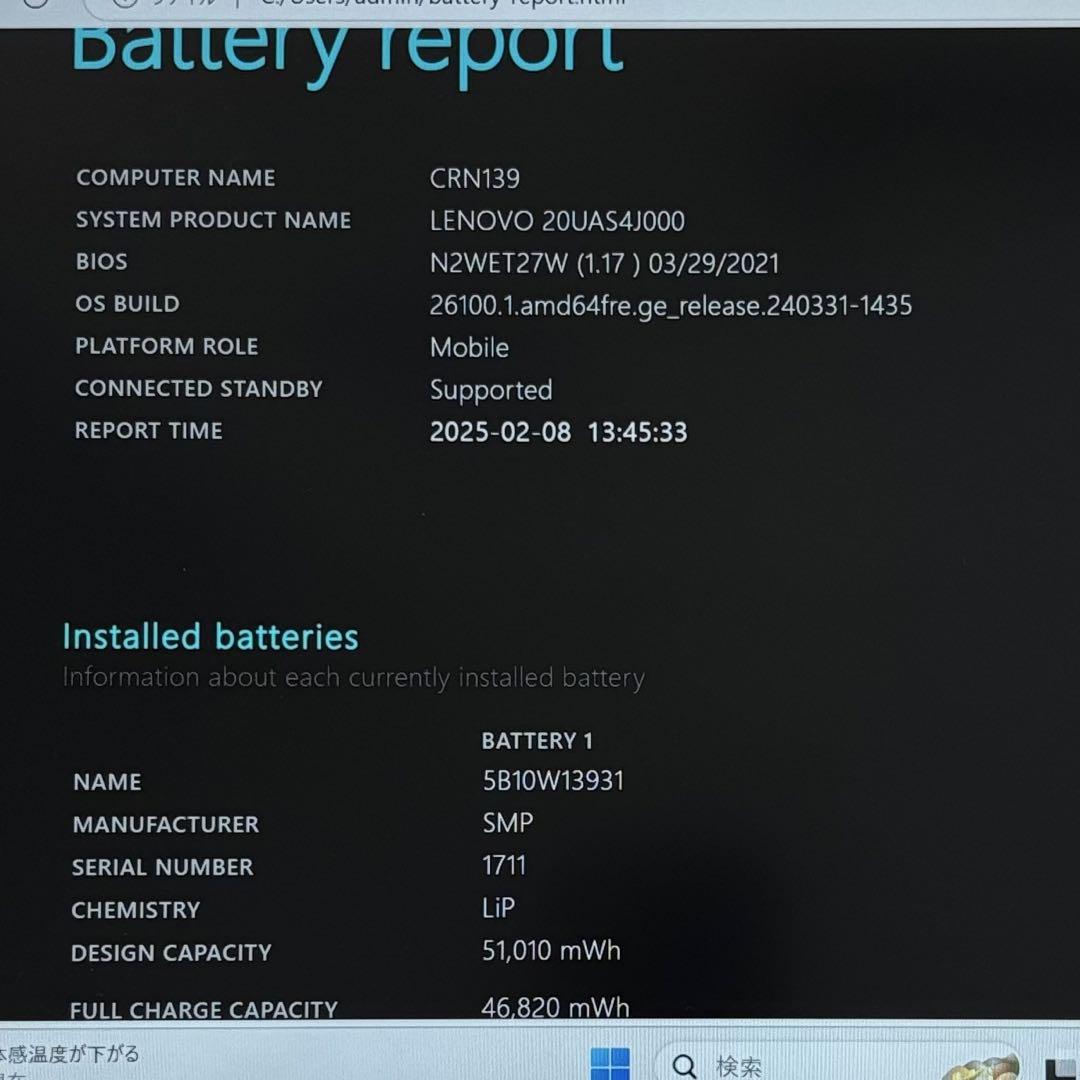
Task: Click the DESIGN CAPACITY row label
Action: point(172,953)
